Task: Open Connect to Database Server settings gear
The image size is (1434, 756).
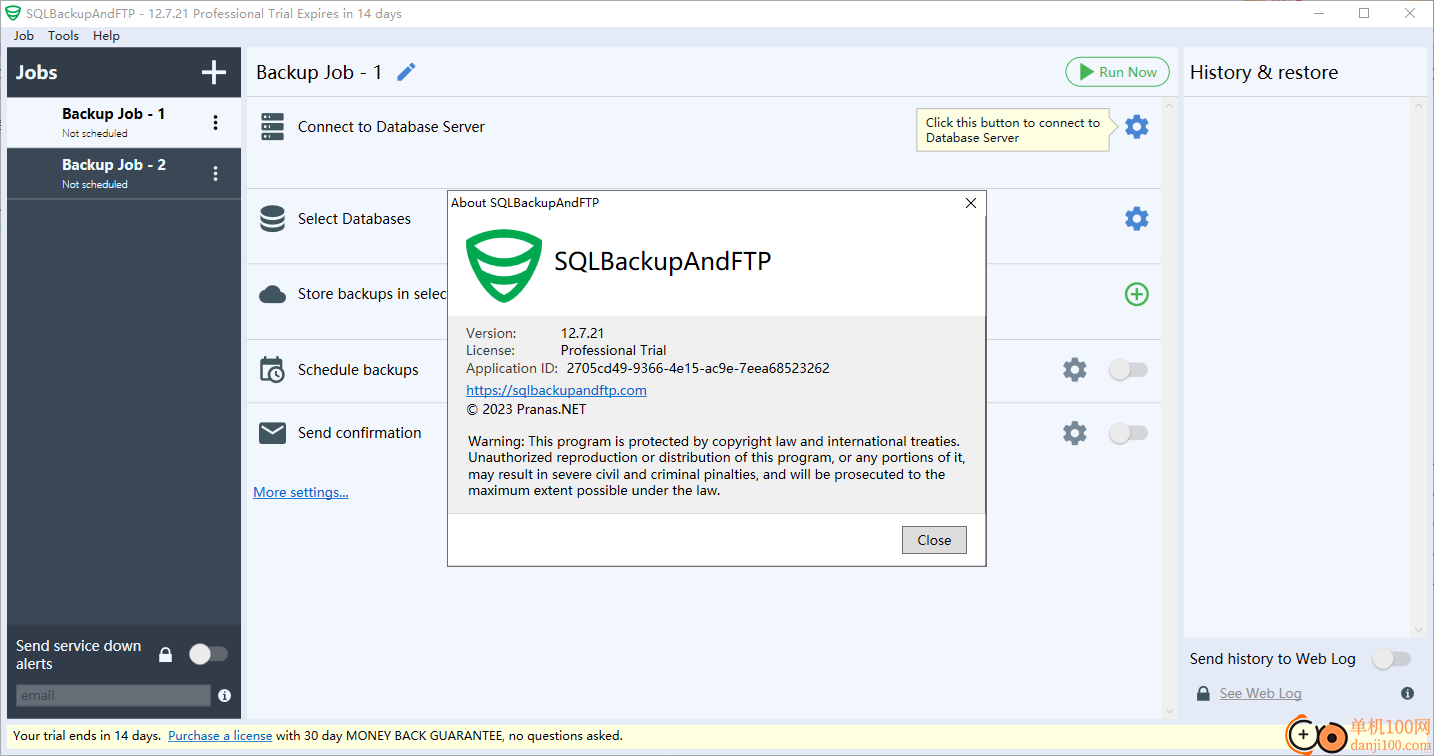Action: (x=1137, y=127)
